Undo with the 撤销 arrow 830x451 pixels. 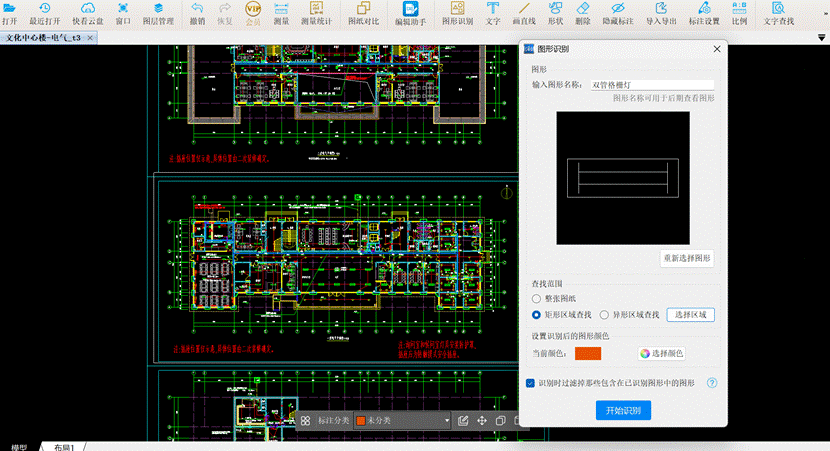coord(197,13)
